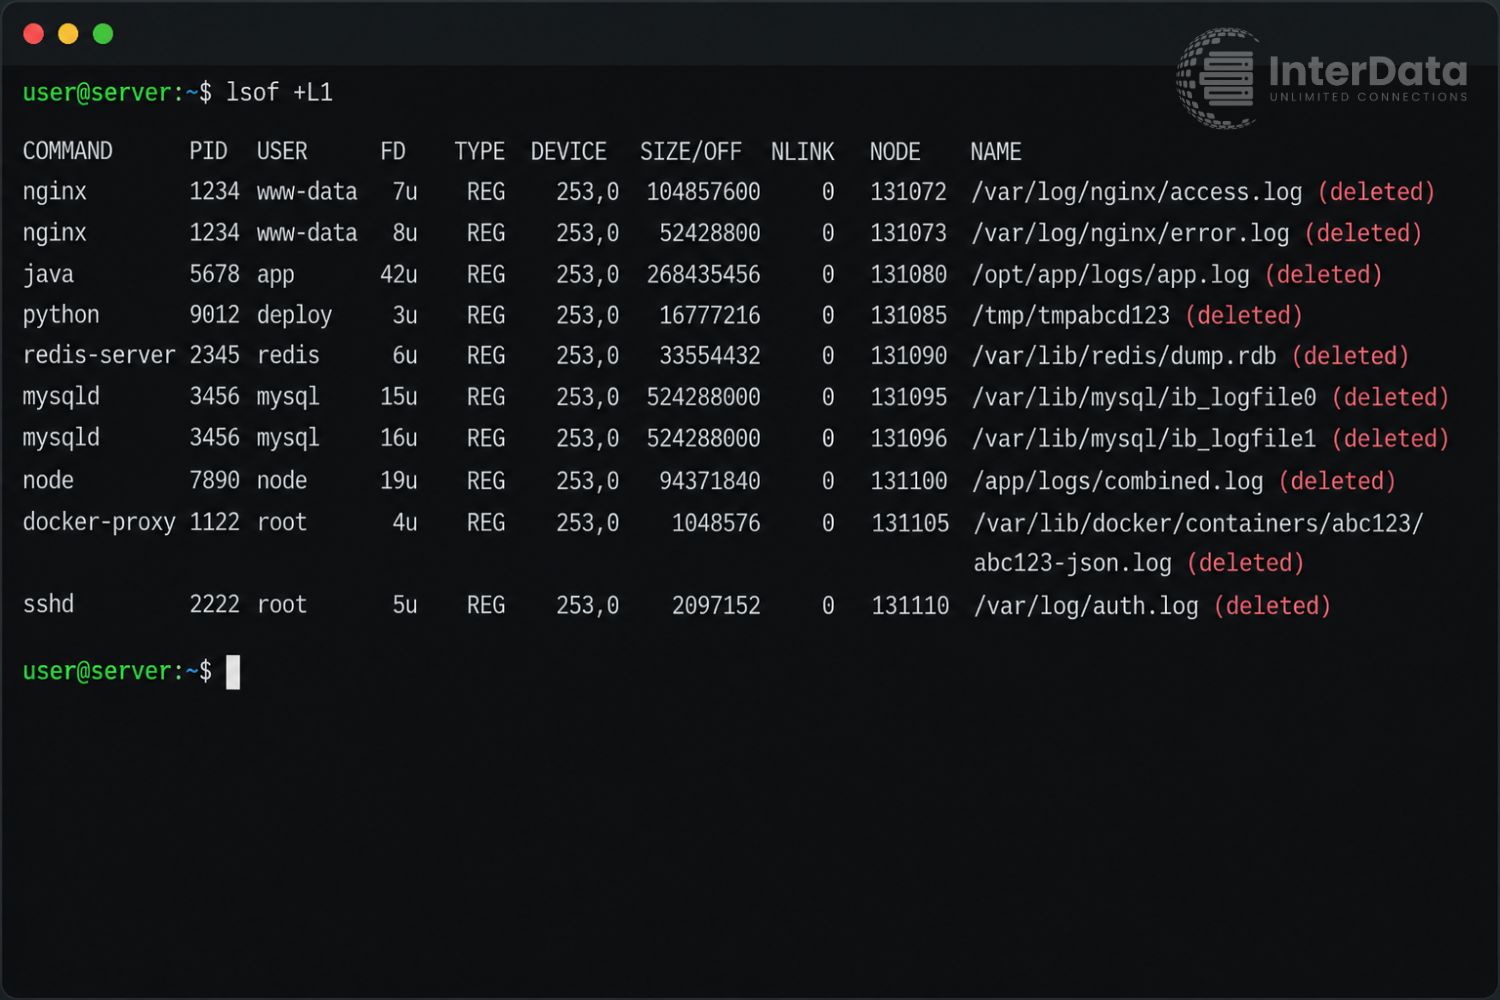This screenshot has width=1500, height=1000.
Task: Click the COMMAND column header
Action: 68,151
